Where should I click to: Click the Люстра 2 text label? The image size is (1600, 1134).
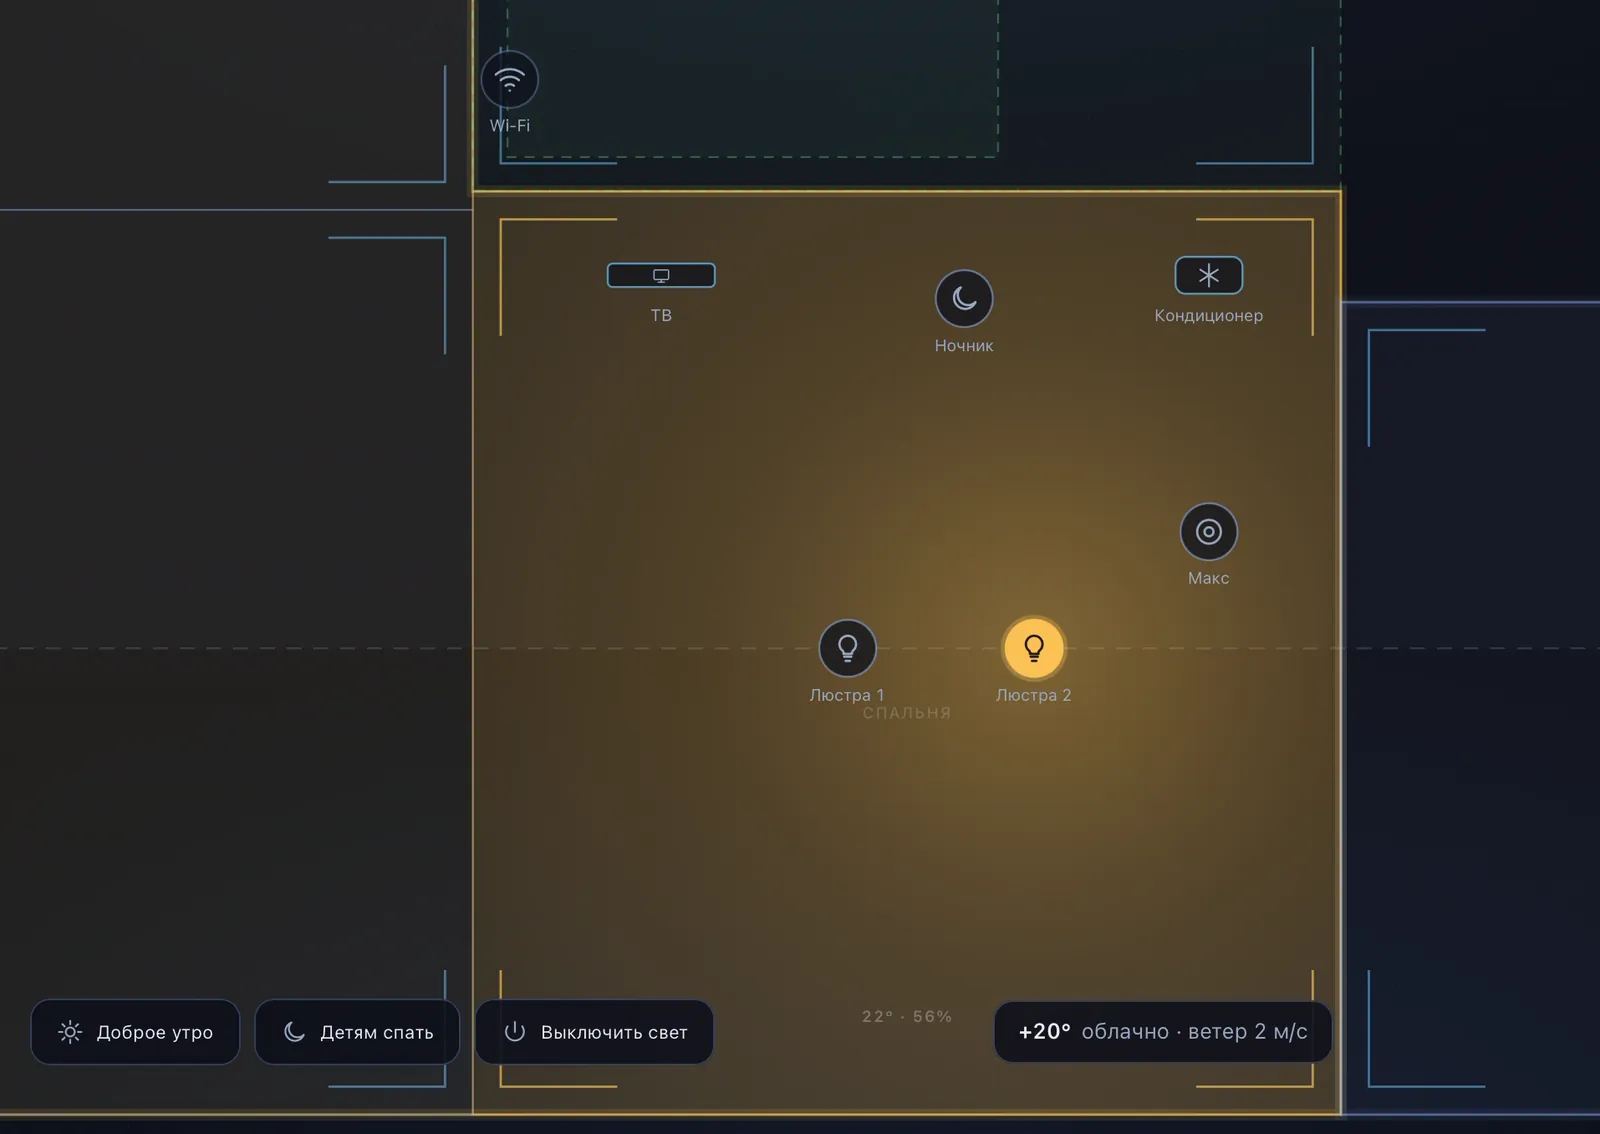[x=1034, y=695]
